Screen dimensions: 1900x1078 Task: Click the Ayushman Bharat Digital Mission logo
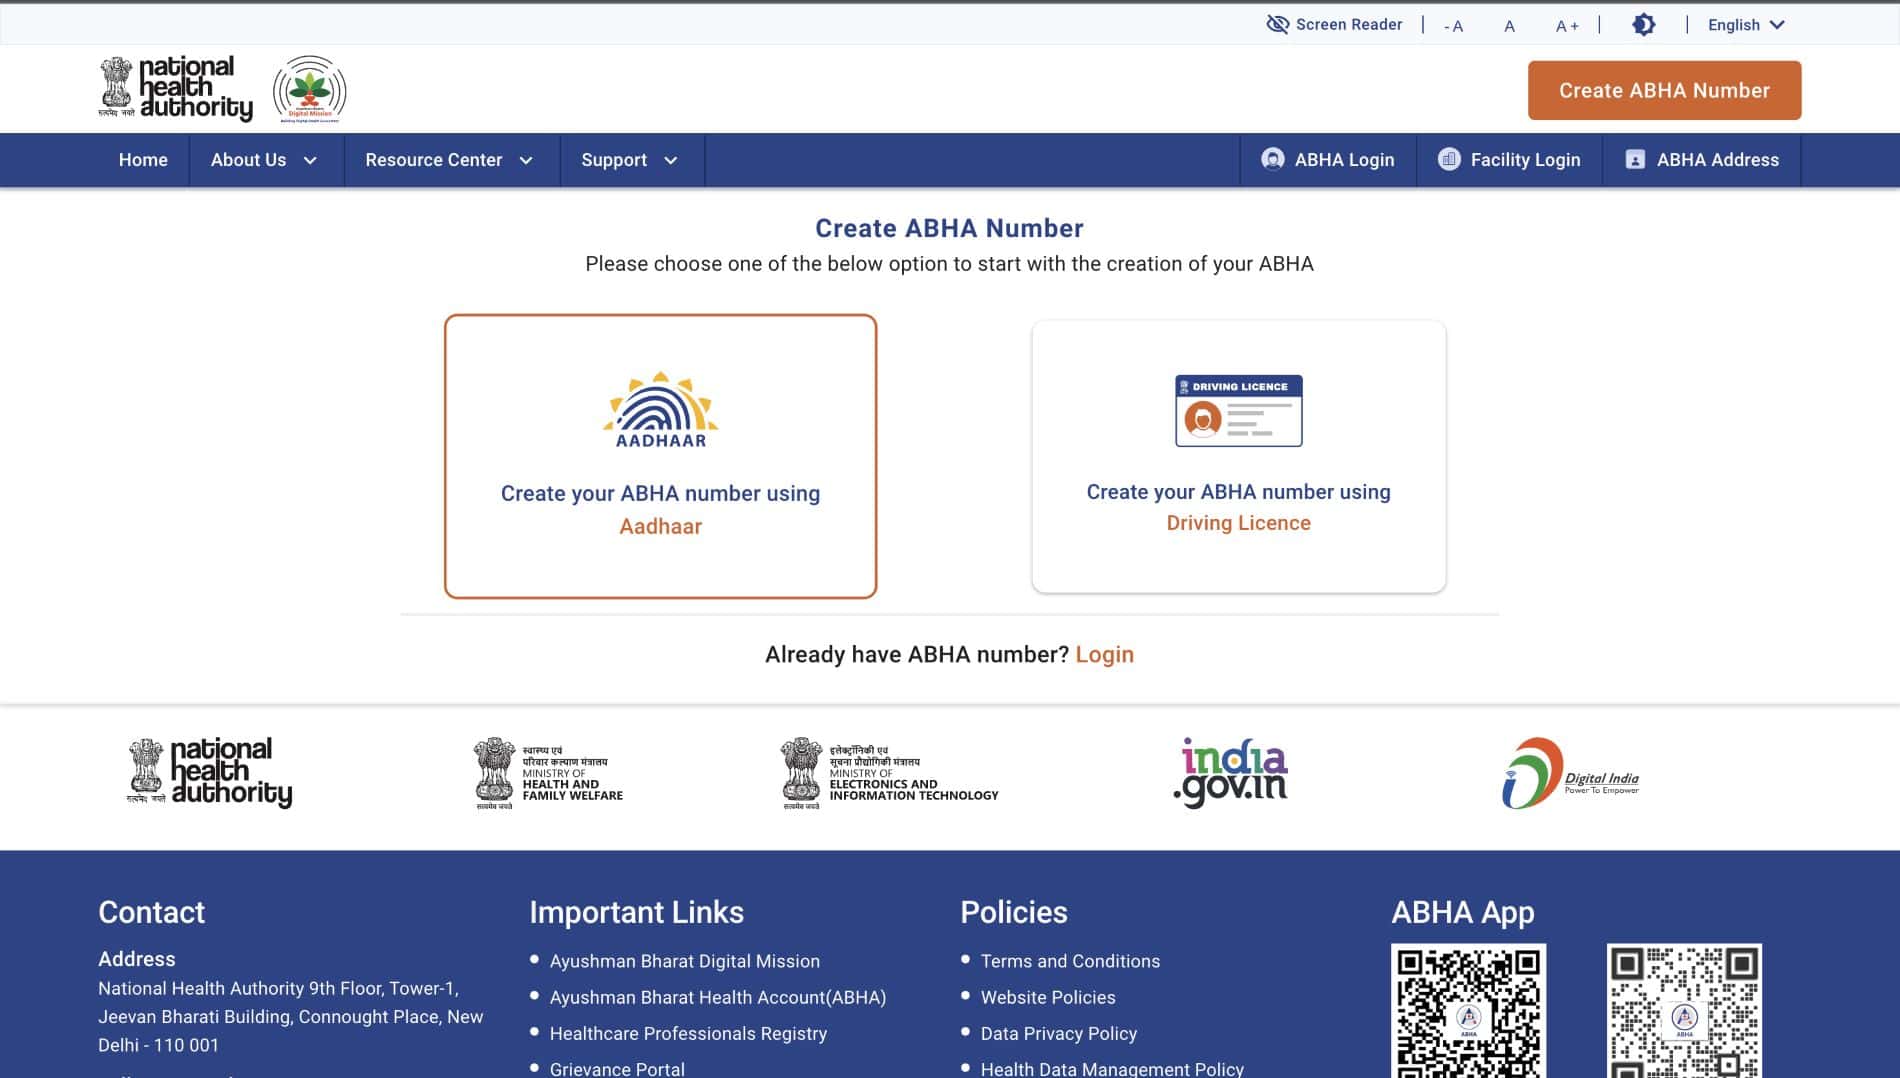coord(310,89)
